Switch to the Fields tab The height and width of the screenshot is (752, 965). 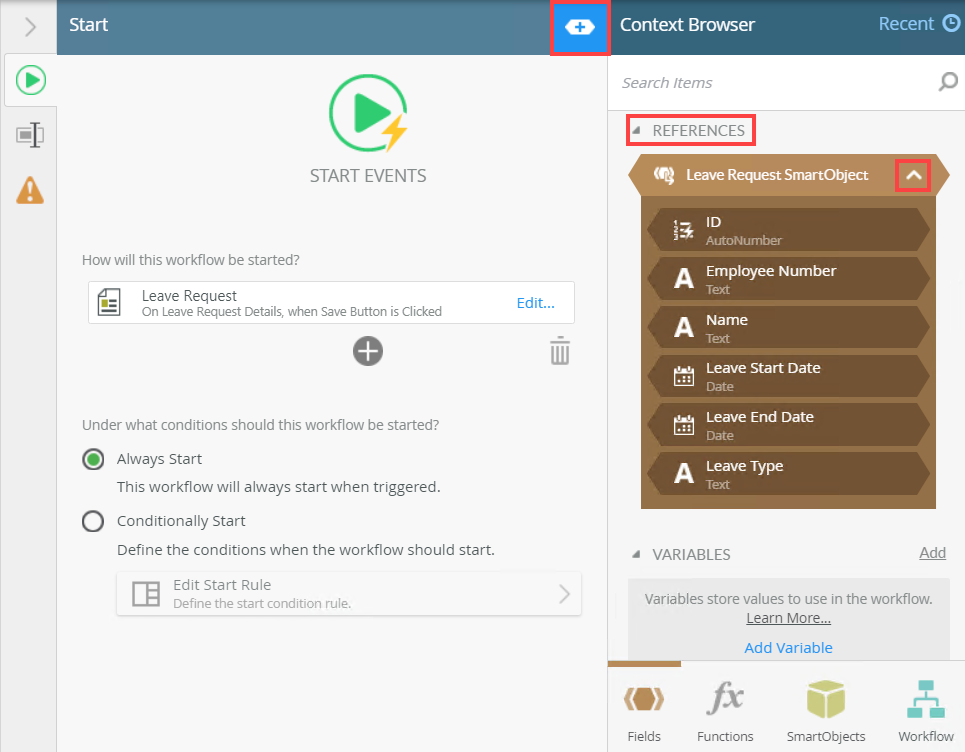coord(644,710)
